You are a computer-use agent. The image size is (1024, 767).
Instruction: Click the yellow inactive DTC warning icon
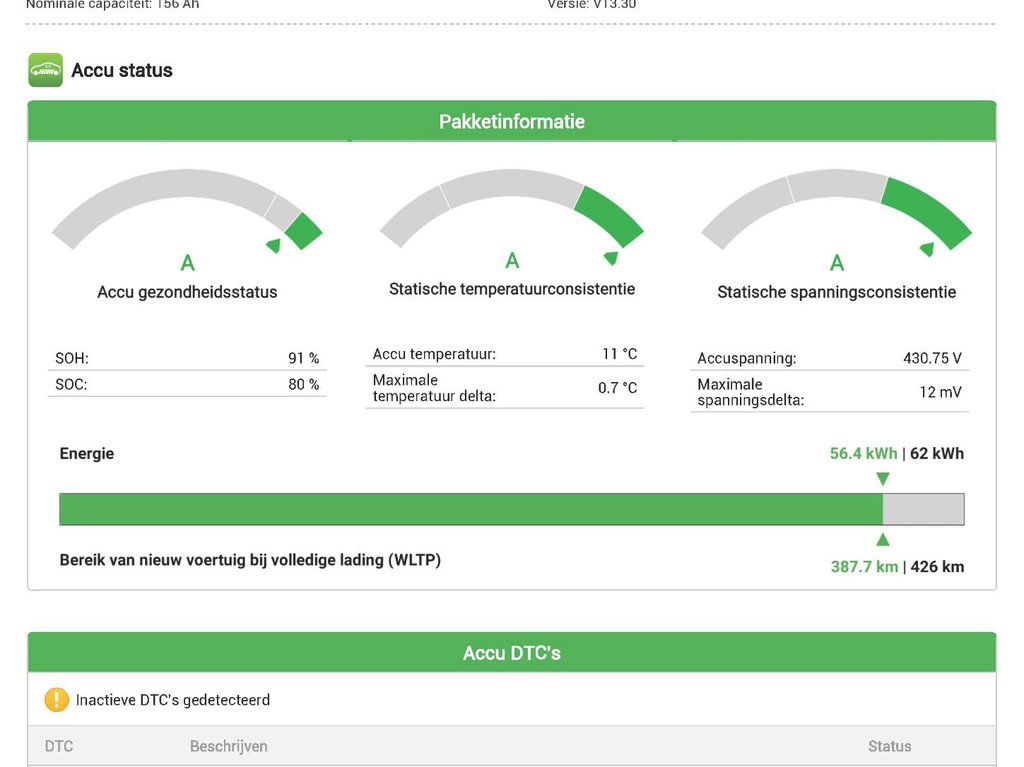[x=56, y=700]
